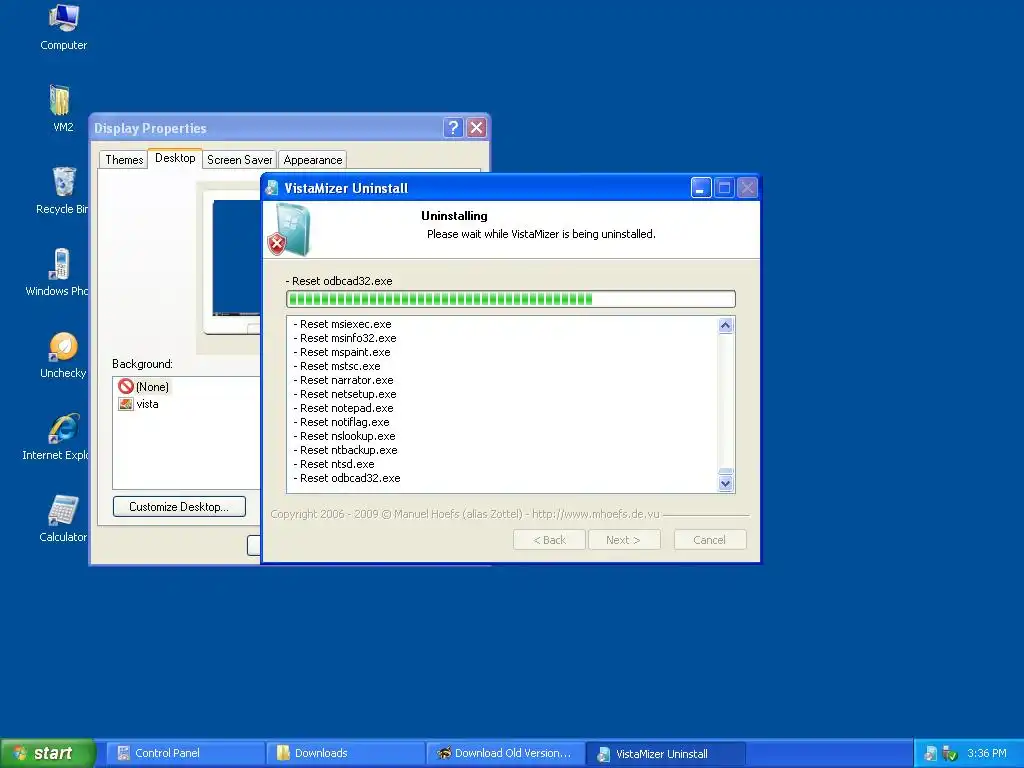The height and width of the screenshot is (768, 1024).
Task: Minimize the VistaMizer Uninstall window
Action: 701,188
